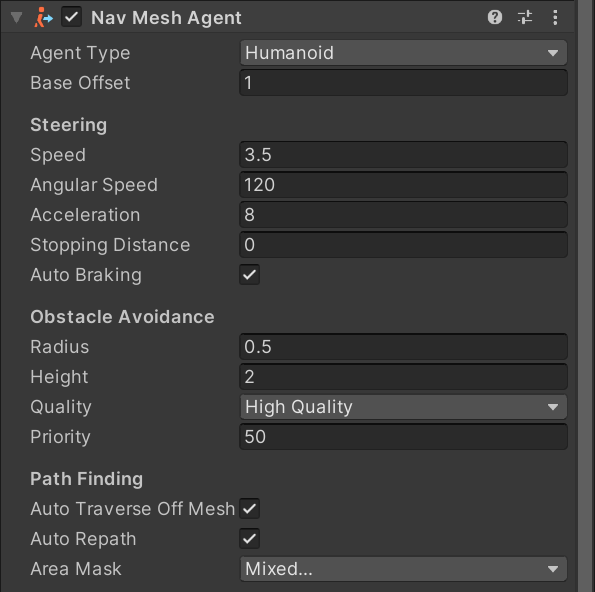Click the Acceleration value field
595x592 pixels.
[403, 215]
